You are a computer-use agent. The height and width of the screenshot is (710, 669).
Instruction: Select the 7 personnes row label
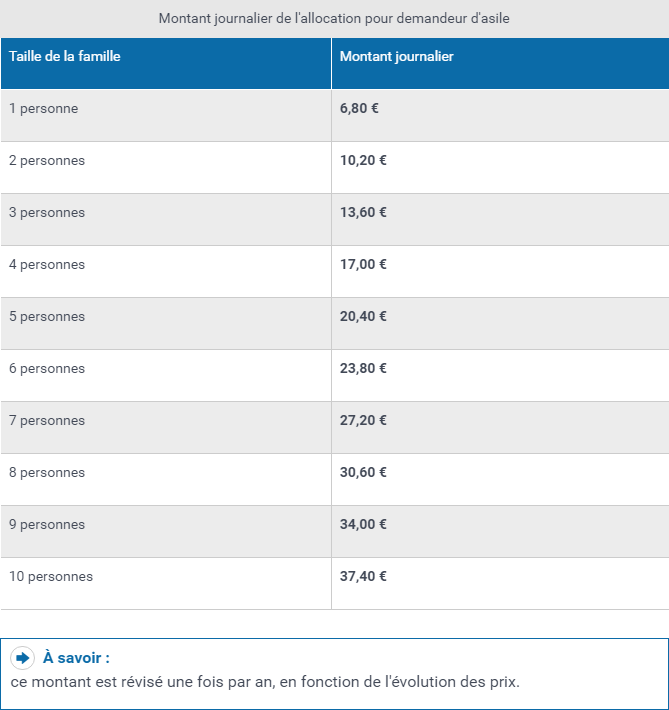(47, 421)
